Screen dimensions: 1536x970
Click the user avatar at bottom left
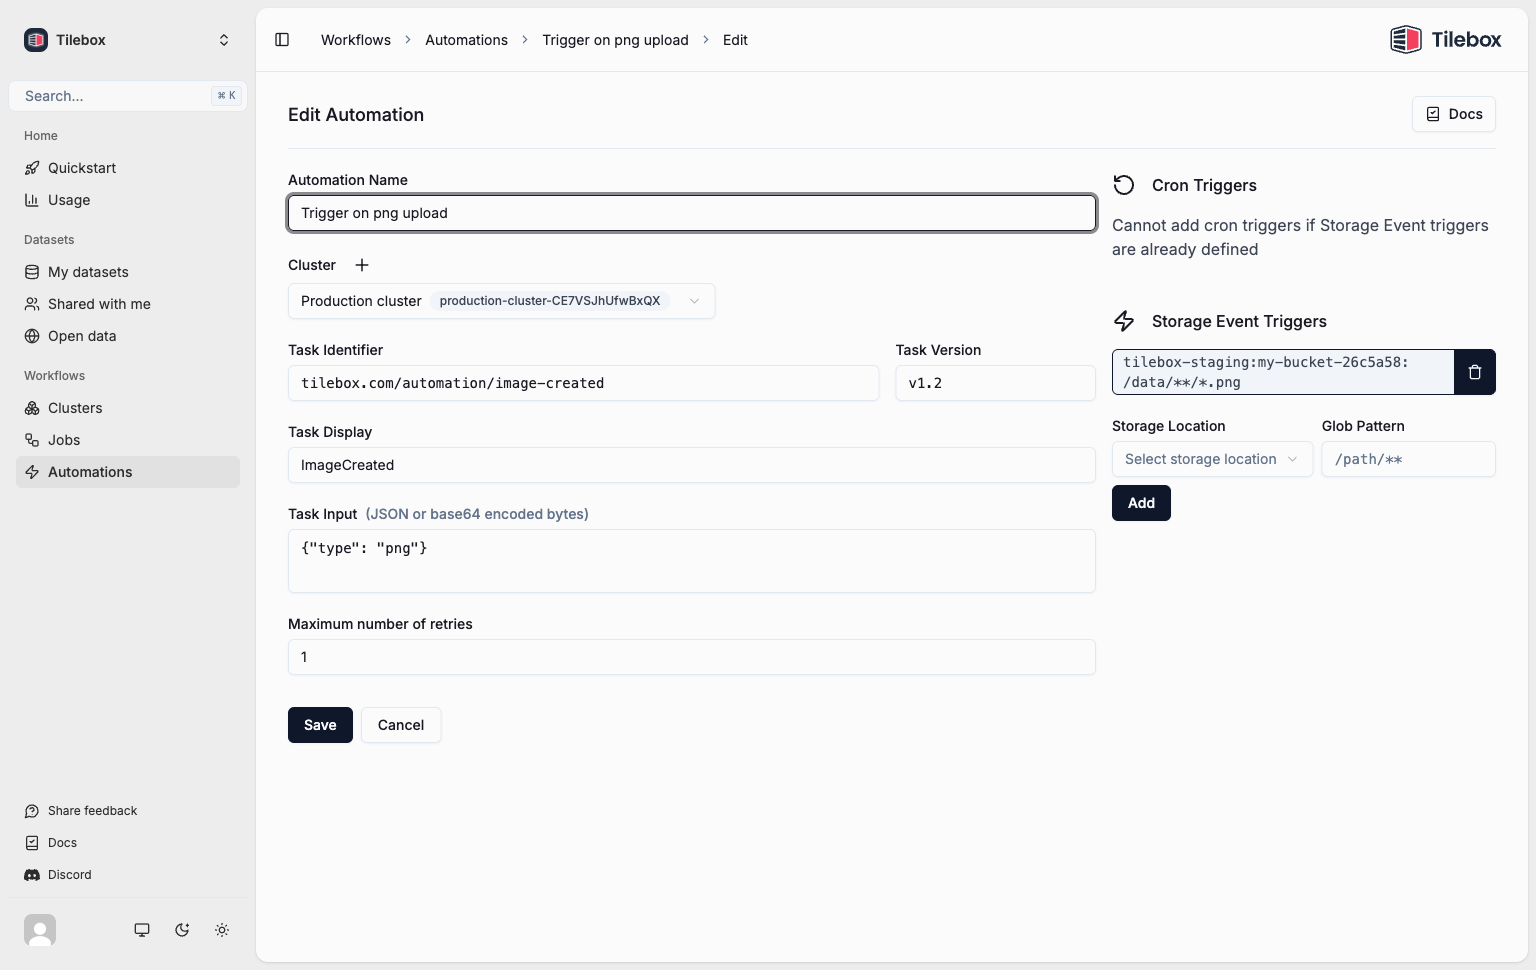point(40,929)
